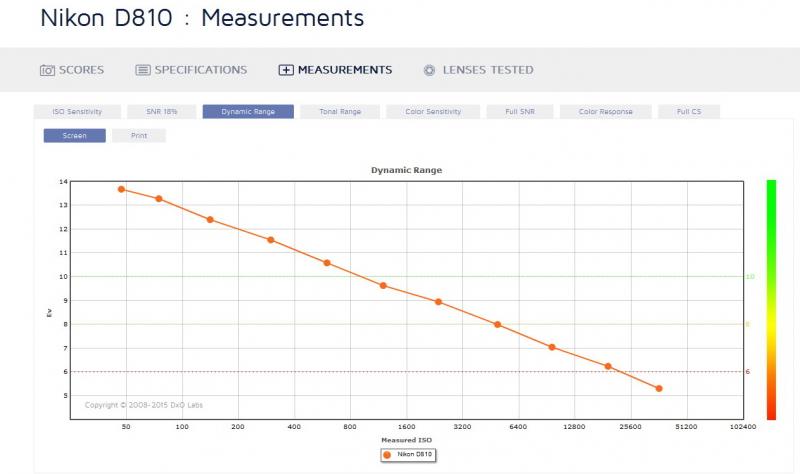This screenshot has height=474, width=800.
Task: Select the Print view mode
Action: click(x=139, y=135)
